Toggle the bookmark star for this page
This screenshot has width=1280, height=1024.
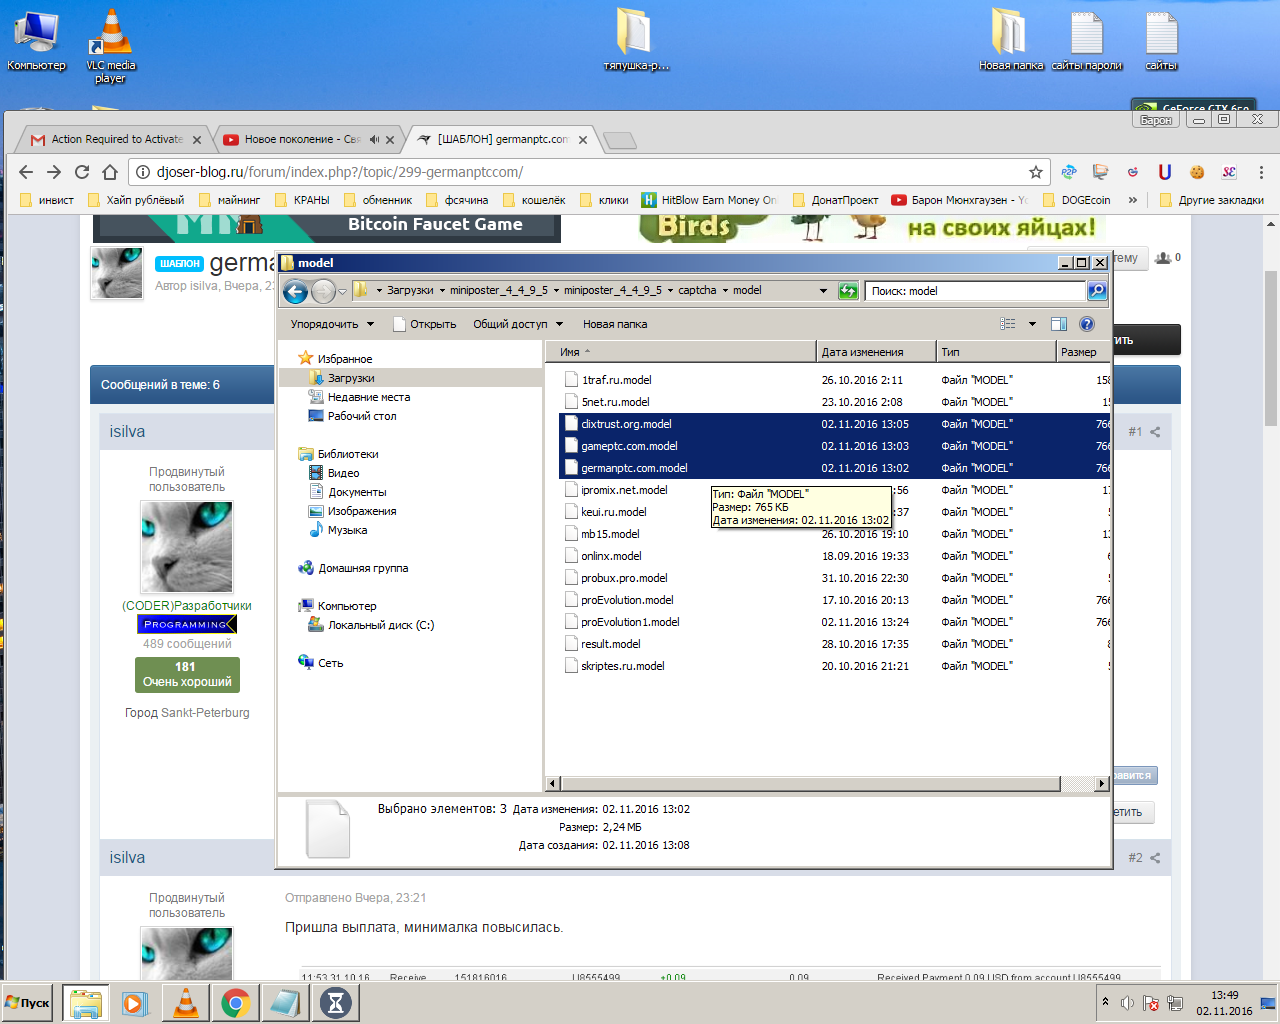tap(1036, 172)
